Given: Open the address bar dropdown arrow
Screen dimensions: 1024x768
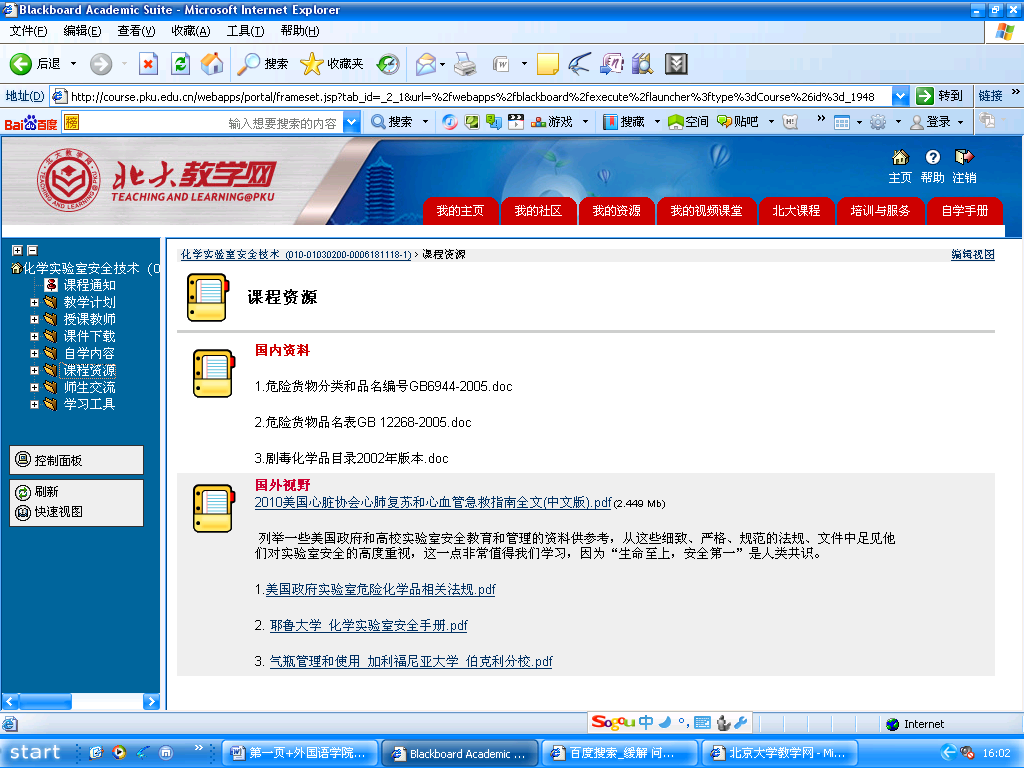Looking at the screenshot, I should pos(900,96).
